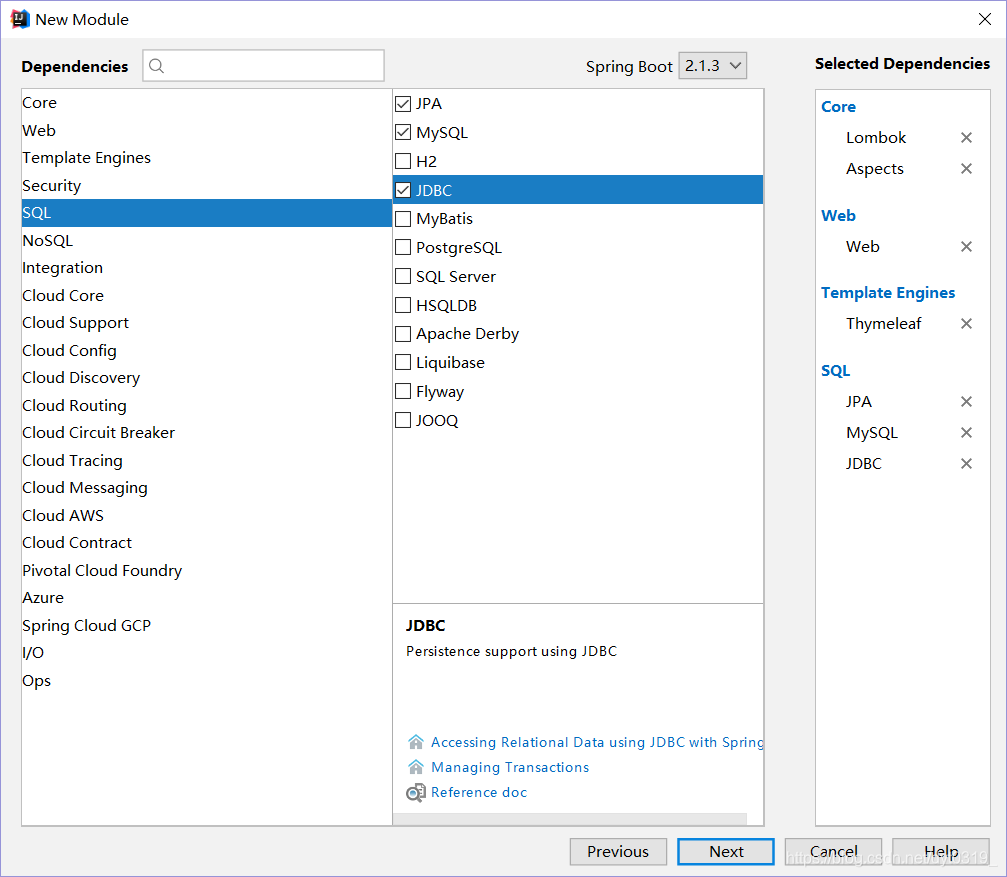Select the Integration category

click(206, 268)
